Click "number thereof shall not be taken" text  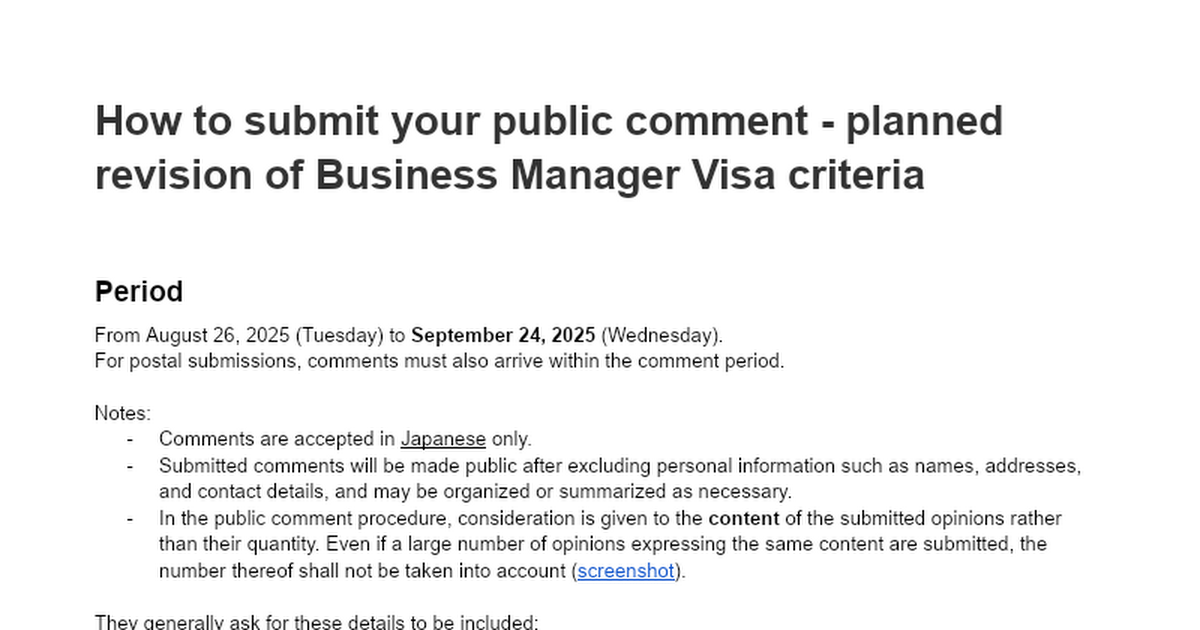point(364,571)
